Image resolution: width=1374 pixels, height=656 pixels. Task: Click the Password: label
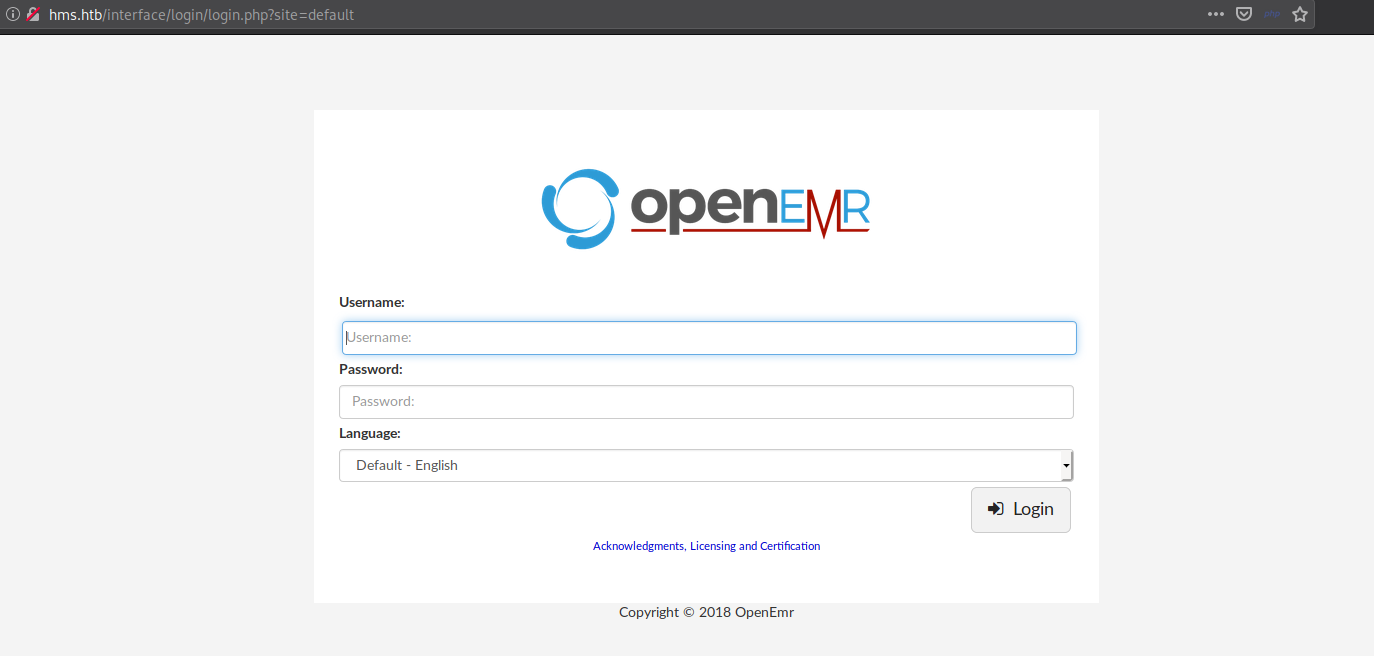point(371,369)
